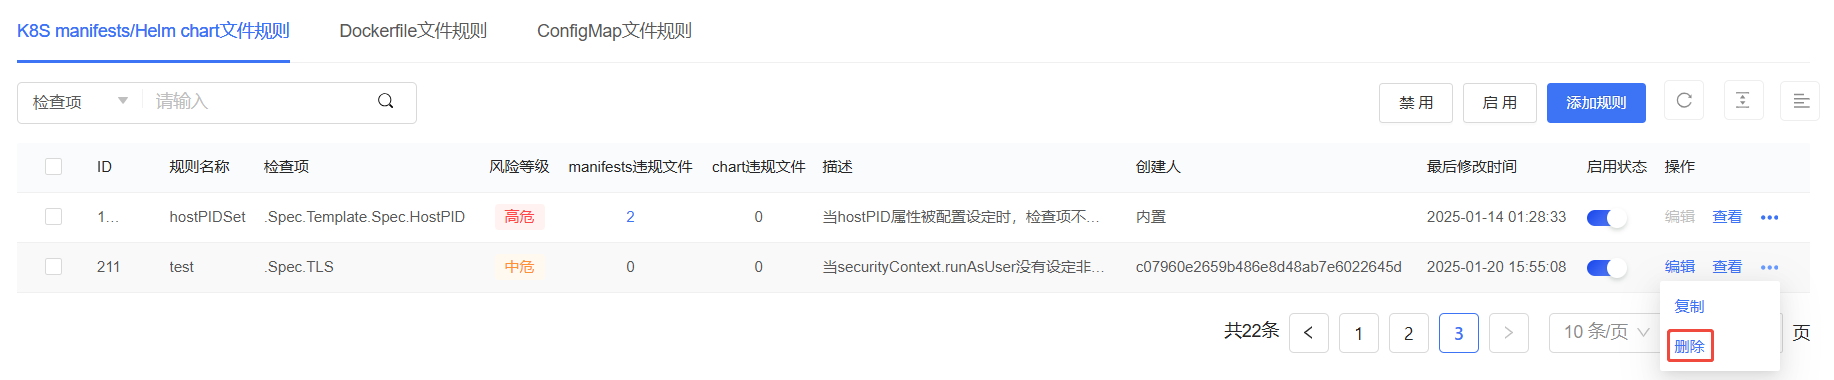Expand the 检查项 search filter dropdown
Viewport: 1834px width, 380px height.
click(80, 102)
